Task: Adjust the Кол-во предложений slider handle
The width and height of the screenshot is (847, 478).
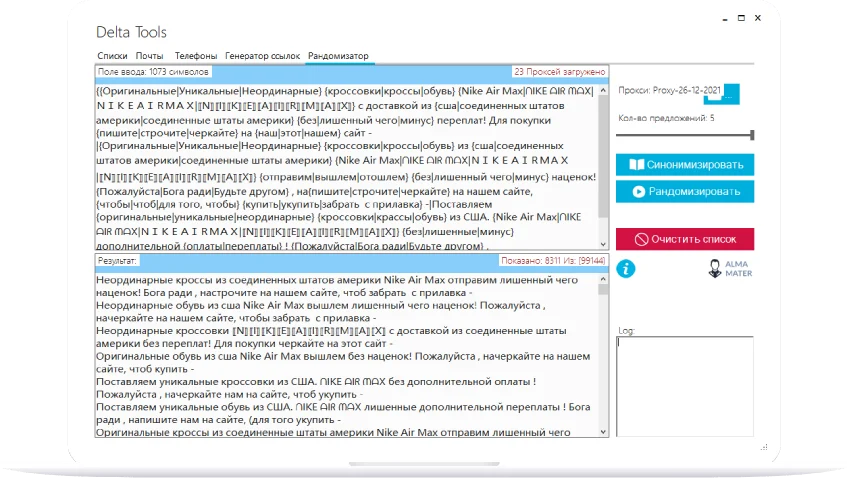Action: [752, 134]
